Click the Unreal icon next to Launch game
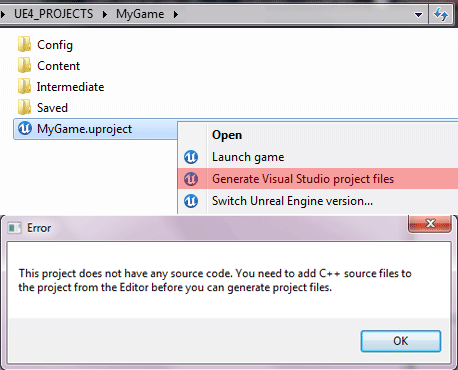 click(x=191, y=157)
